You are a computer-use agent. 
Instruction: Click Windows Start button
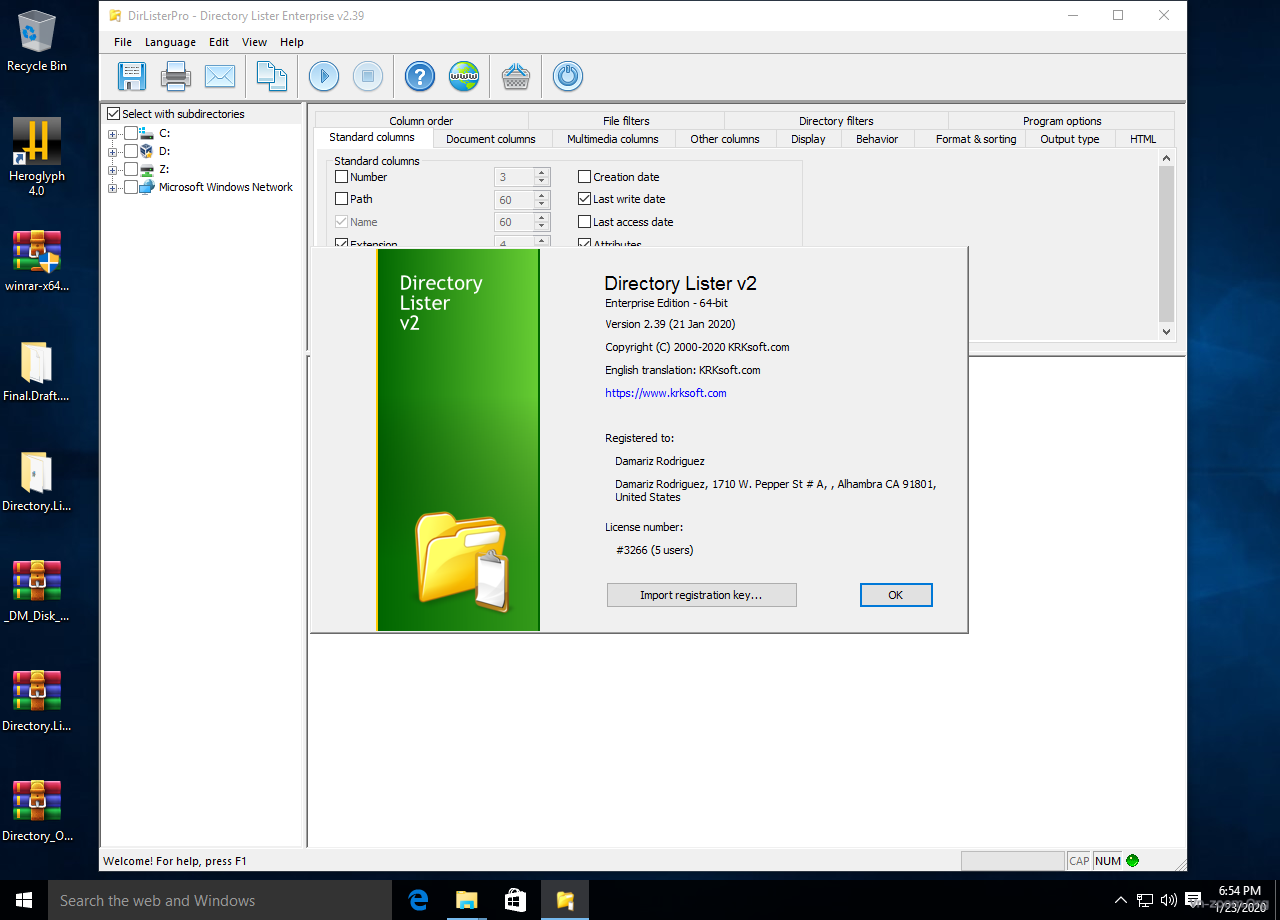tap(24, 900)
